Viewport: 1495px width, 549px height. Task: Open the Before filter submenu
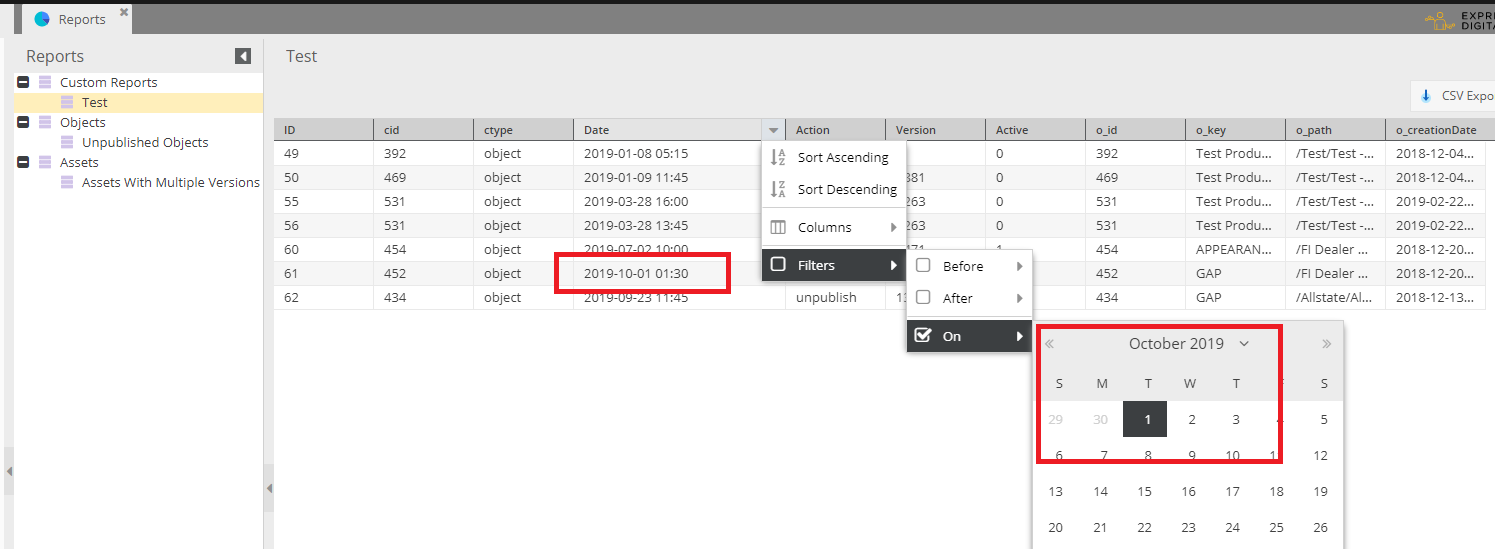tap(969, 266)
